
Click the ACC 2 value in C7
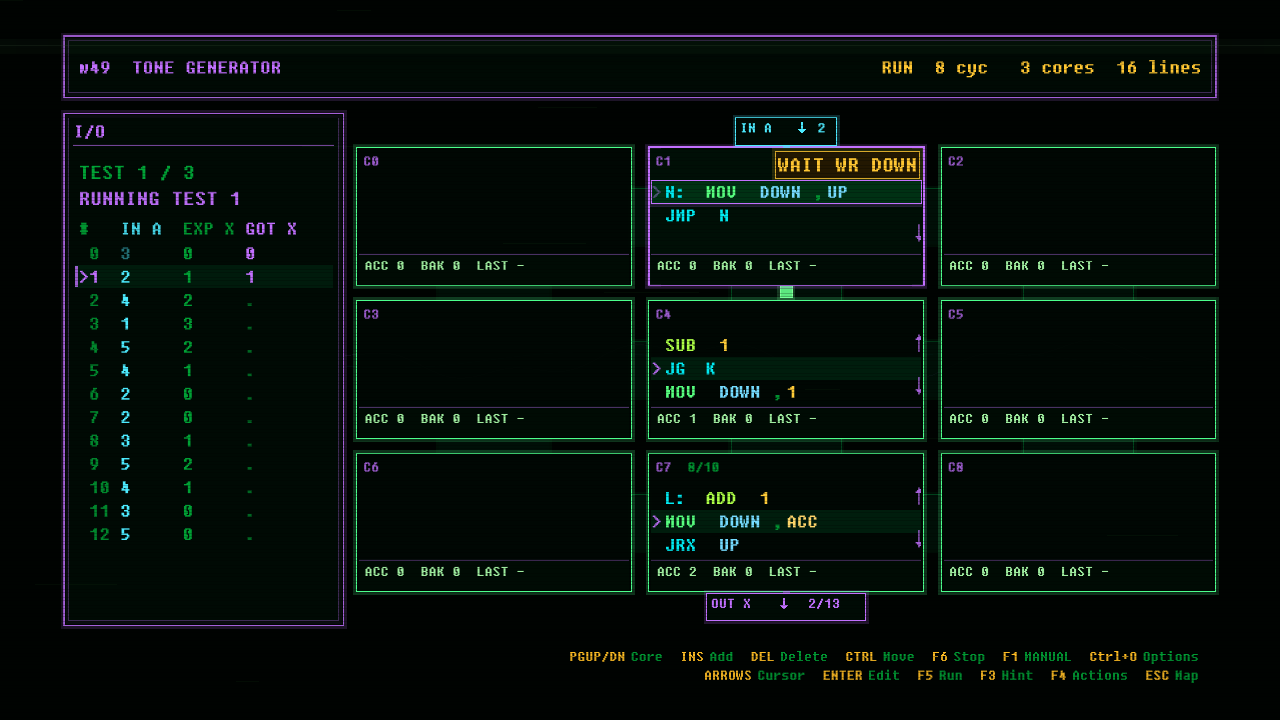click(x=677, y=572)
